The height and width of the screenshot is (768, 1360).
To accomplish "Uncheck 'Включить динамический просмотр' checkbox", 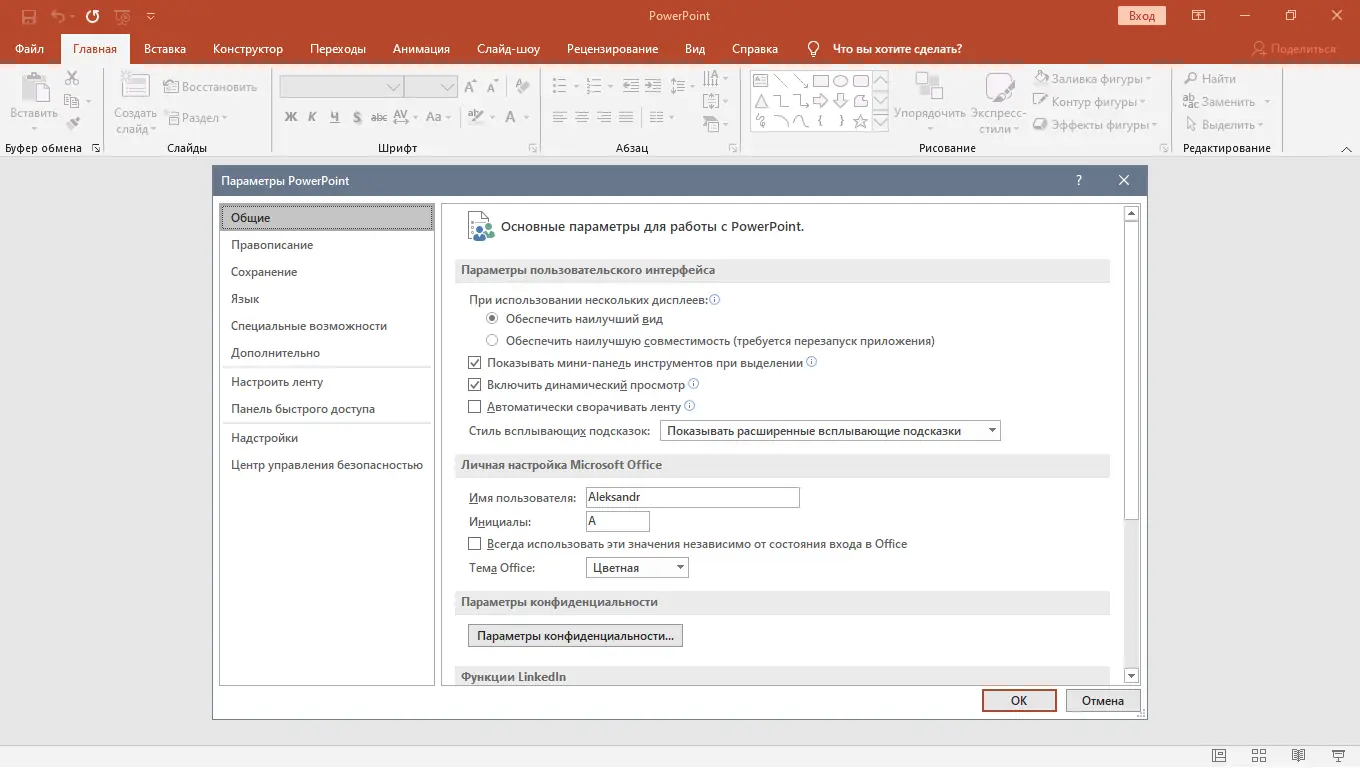I will pyautogui.click(x=475, y=385).
